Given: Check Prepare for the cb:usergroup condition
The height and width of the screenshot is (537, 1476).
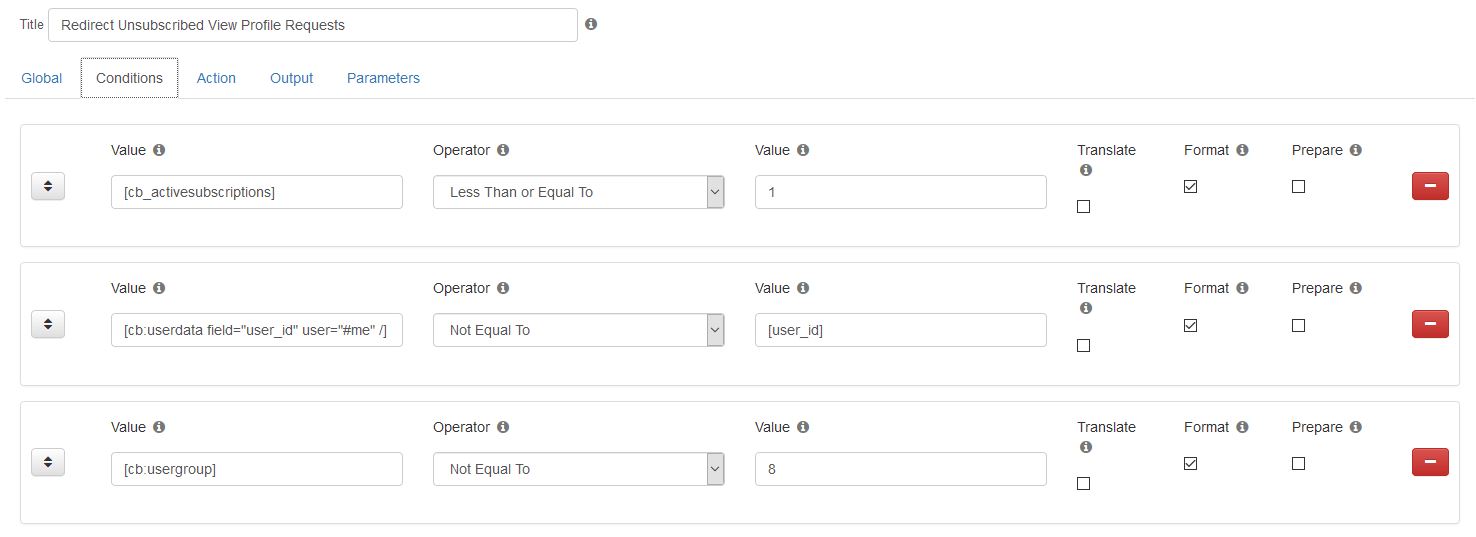Looking at the screenshot, I should [1298, 463].
